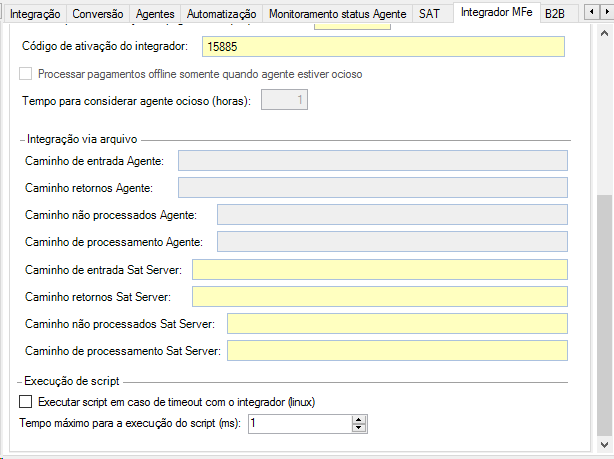The image size is (614, 459).
Task: Open the B2B tab
Action: [x=554, y=14]
